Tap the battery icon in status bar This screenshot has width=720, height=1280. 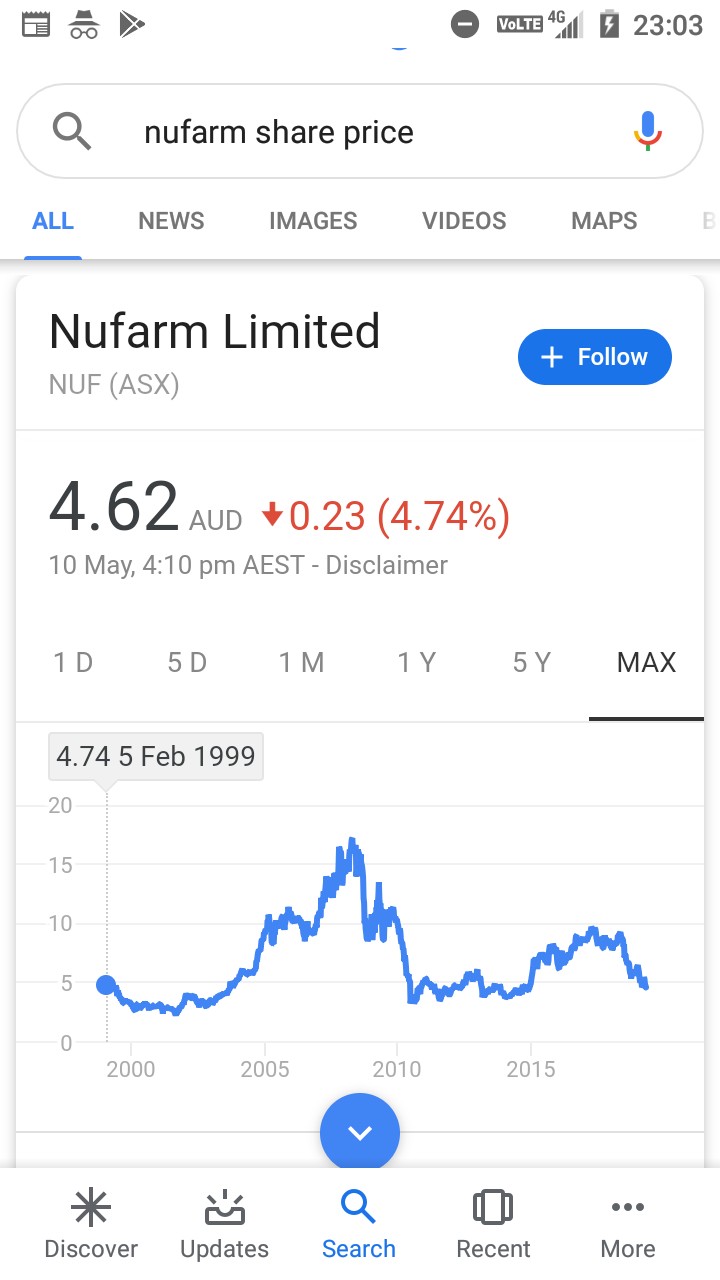pos(609,24)
